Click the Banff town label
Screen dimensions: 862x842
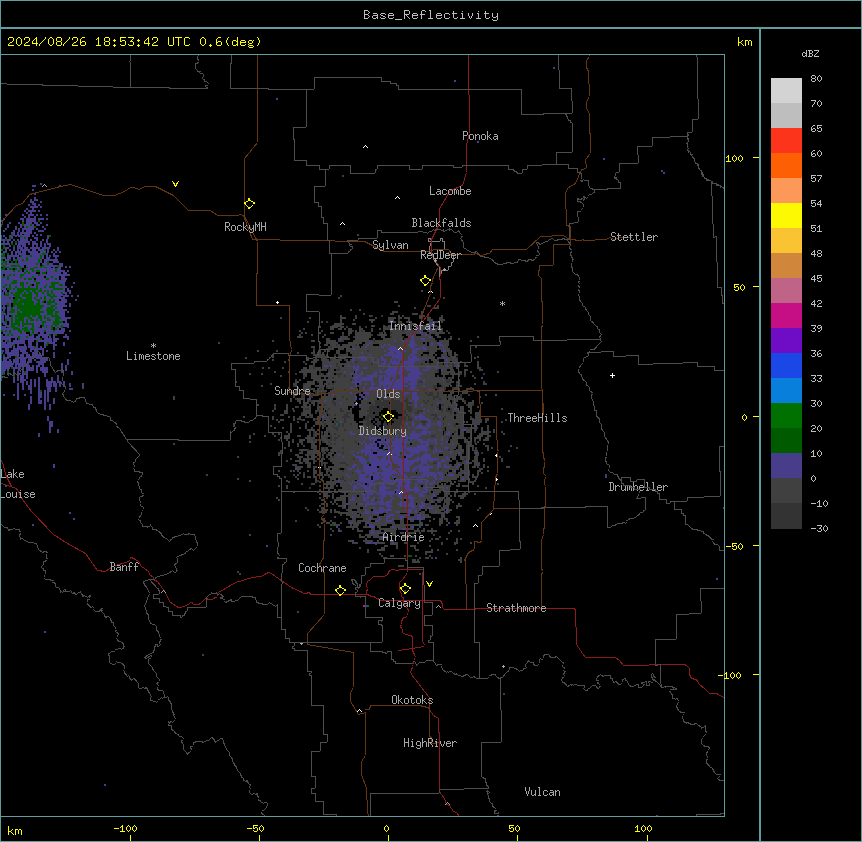pyautogui.click(x=124, y=567)
